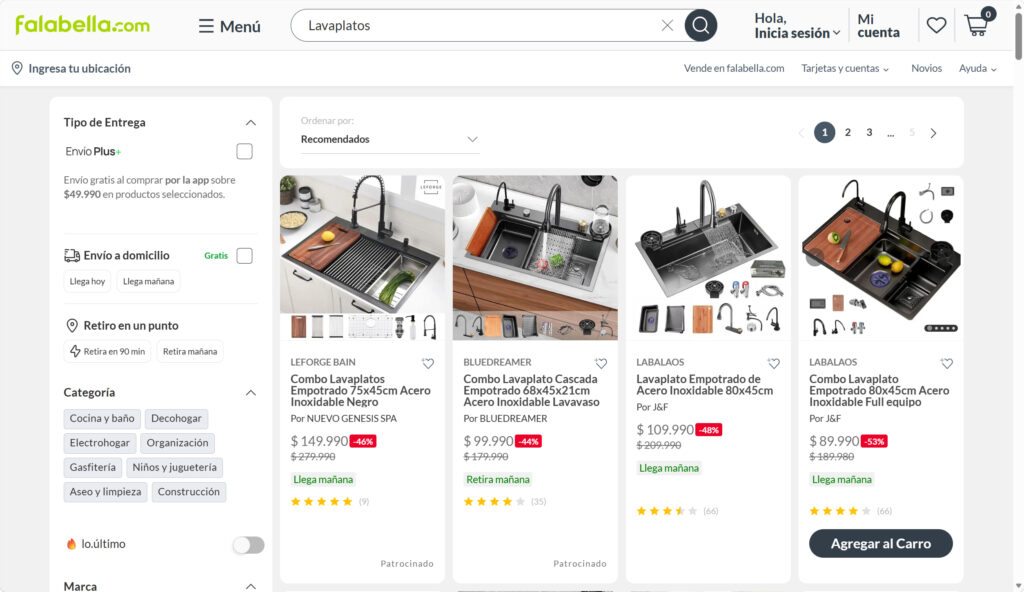This screenshot has height=592, width=1024.
Task: Filter by Aseo y limpieza category
Action: [x=105, y=491]
